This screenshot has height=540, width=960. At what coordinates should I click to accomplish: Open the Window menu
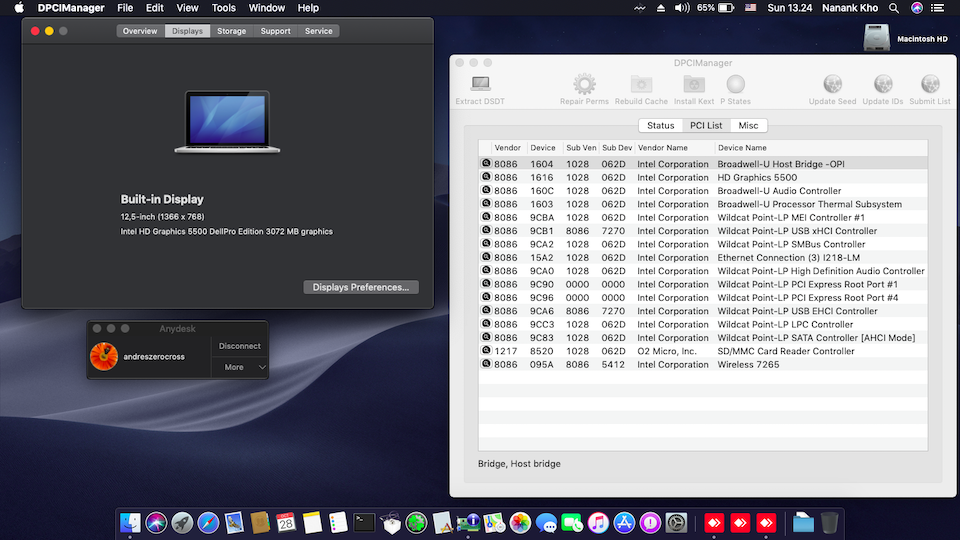pos(266,8)
